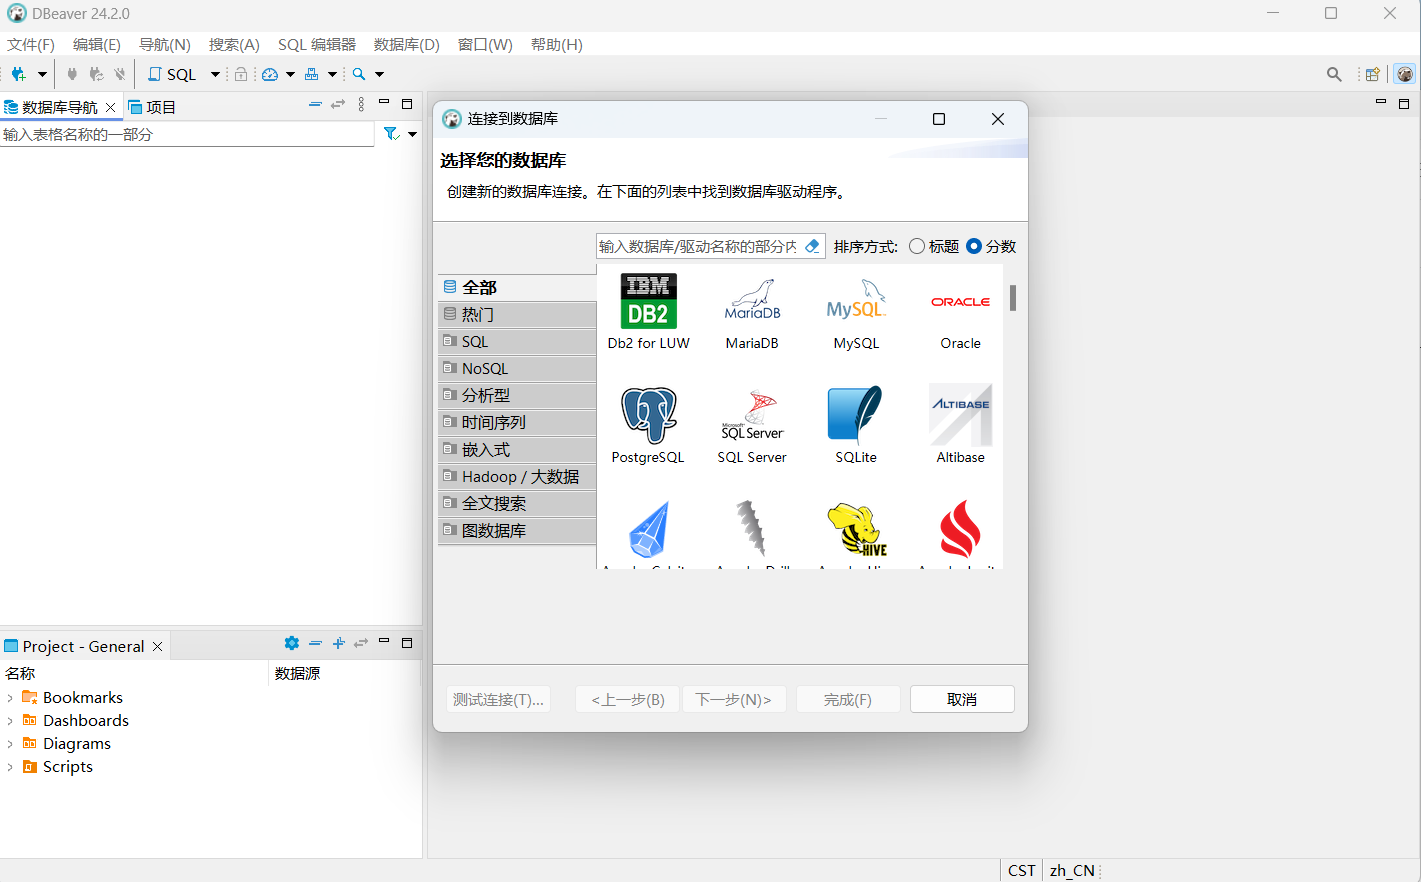Open a new SQL script editor
1421x882 pixels.
click(172, 74)
